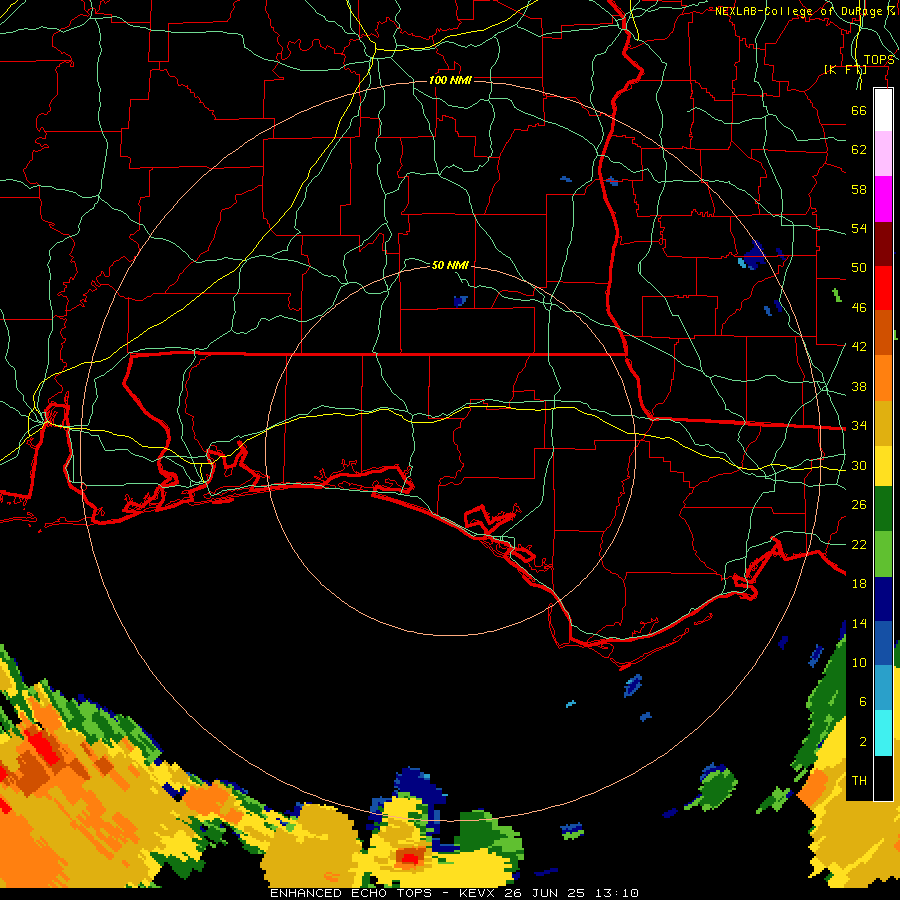Click the legend value 54
Image resolution: width=900 pixels, height=900 pixels.
[x=859, y=228]
